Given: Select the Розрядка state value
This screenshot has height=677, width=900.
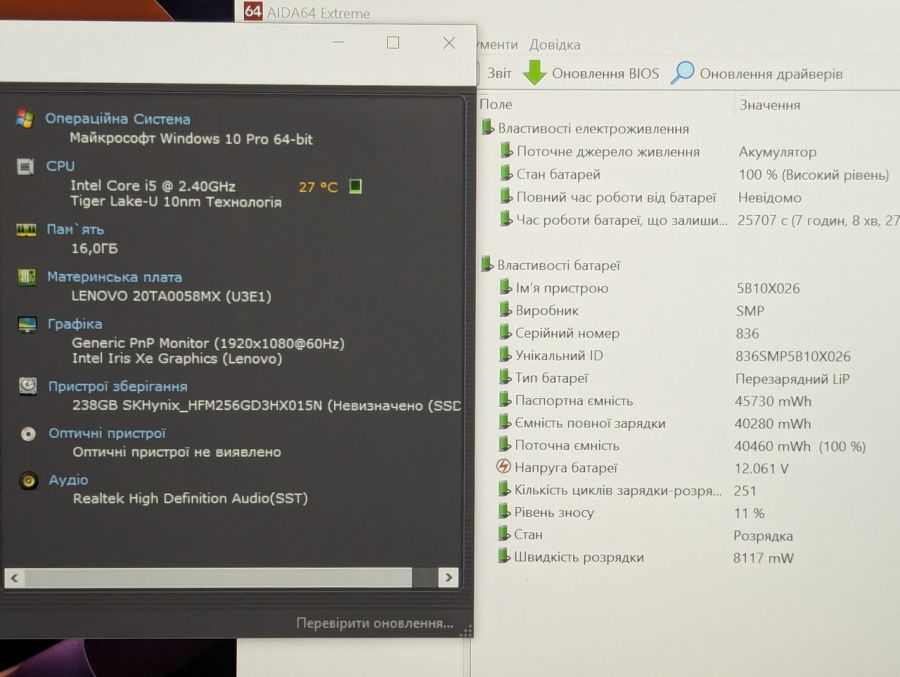Looking at the screenshot, I should pyautogui.click(x=763, y=535).
